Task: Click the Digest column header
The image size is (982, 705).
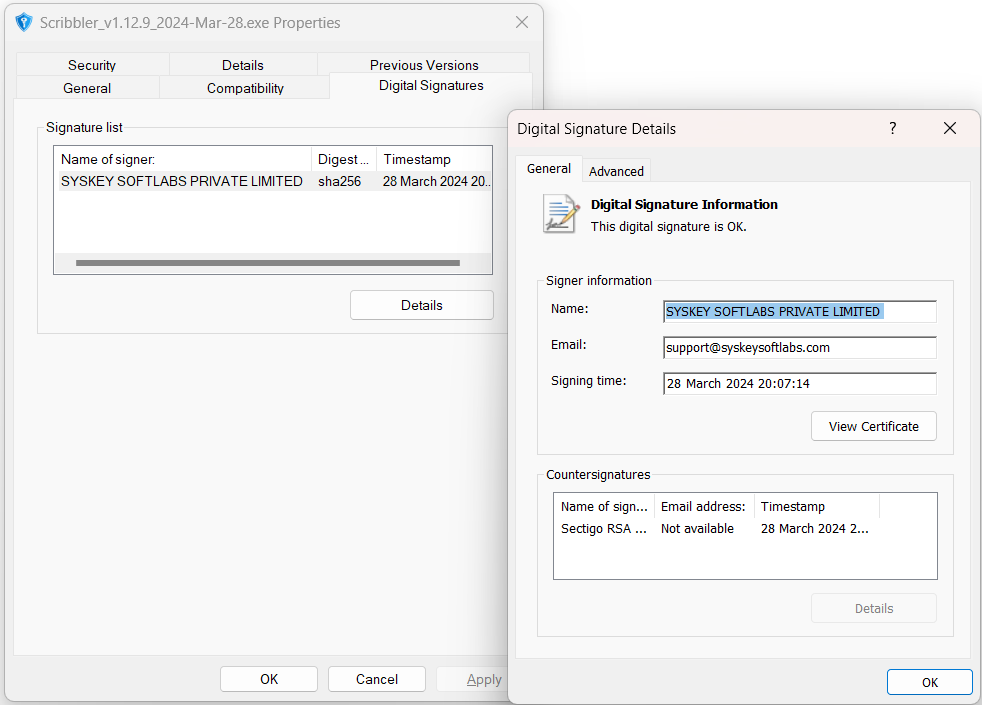Action: (x=343, y=159)
